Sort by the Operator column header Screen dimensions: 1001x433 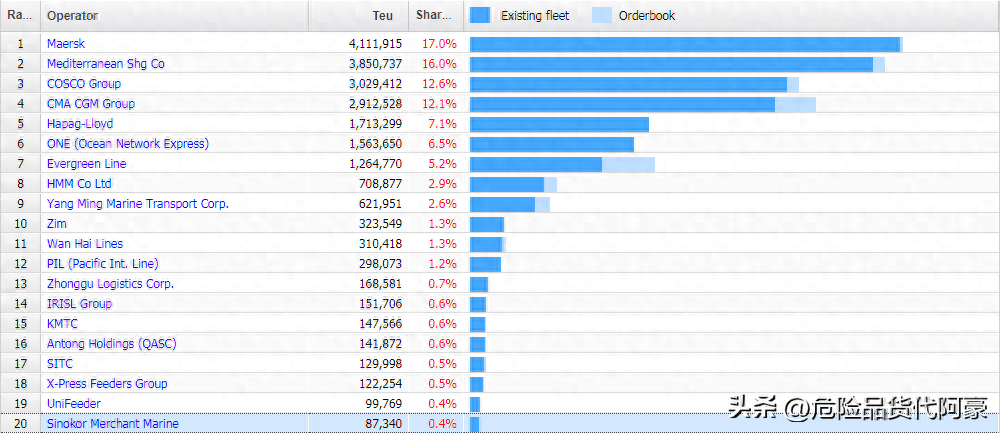[x=175, y=15]
